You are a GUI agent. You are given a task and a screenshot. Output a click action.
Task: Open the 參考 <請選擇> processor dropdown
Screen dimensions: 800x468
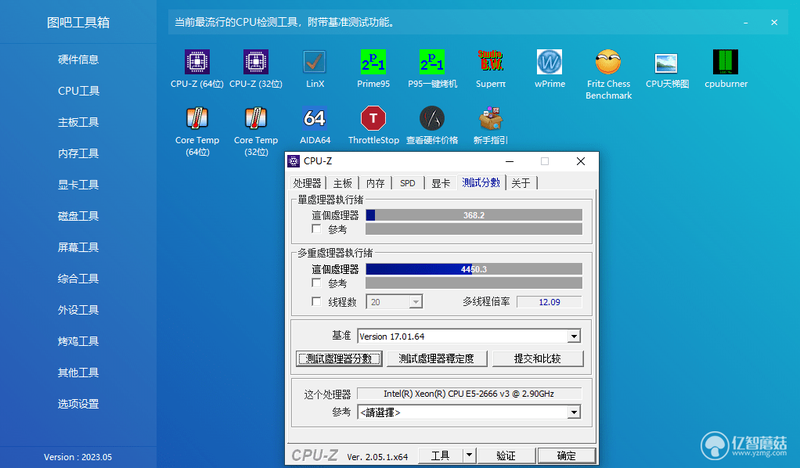point(574,412)
